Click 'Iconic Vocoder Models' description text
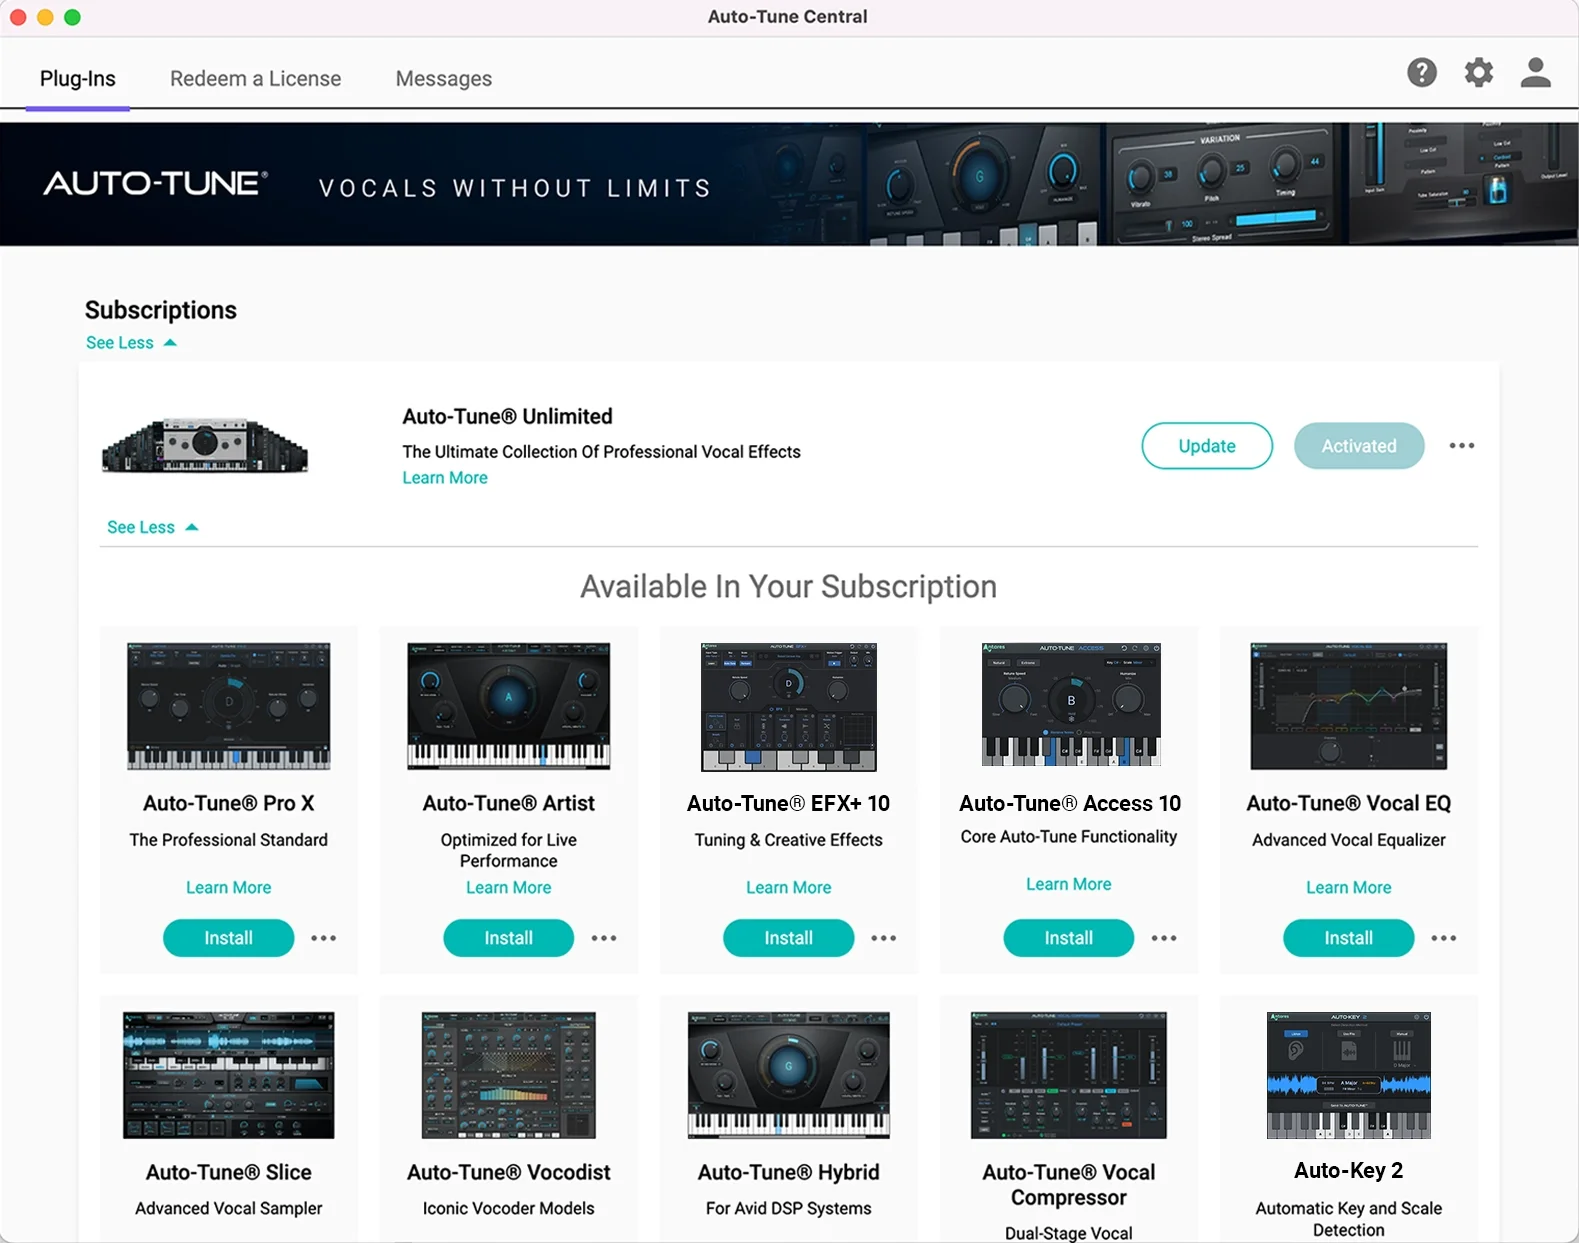Image resolution: width=1579 pixels, height=1243 pixels. 508,1208
